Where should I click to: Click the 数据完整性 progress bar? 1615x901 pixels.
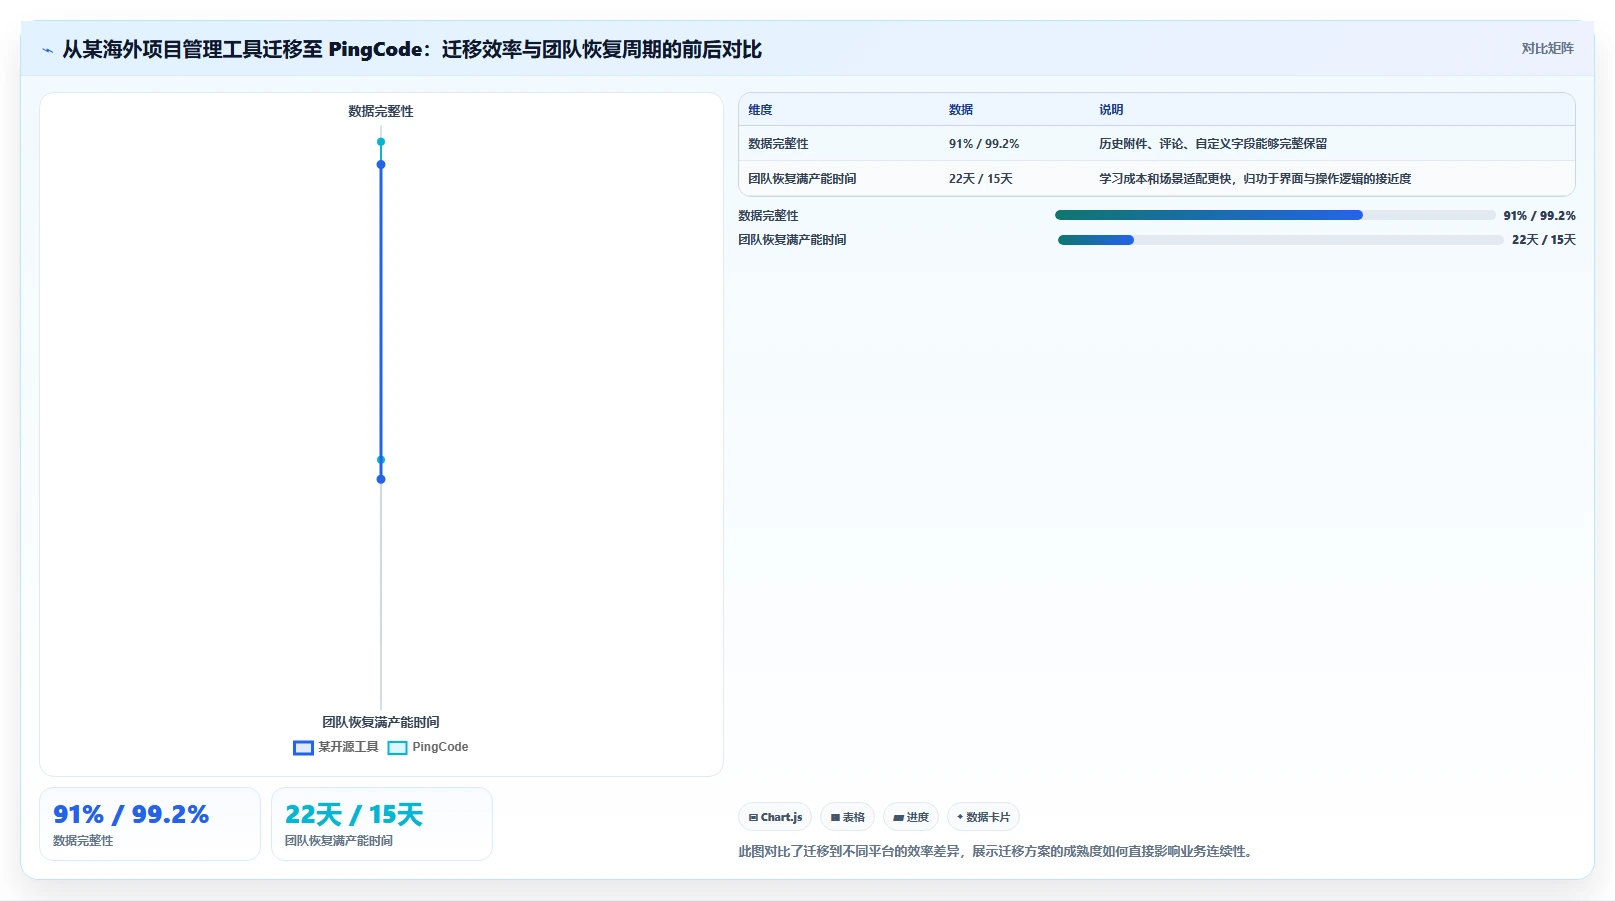1275,215
